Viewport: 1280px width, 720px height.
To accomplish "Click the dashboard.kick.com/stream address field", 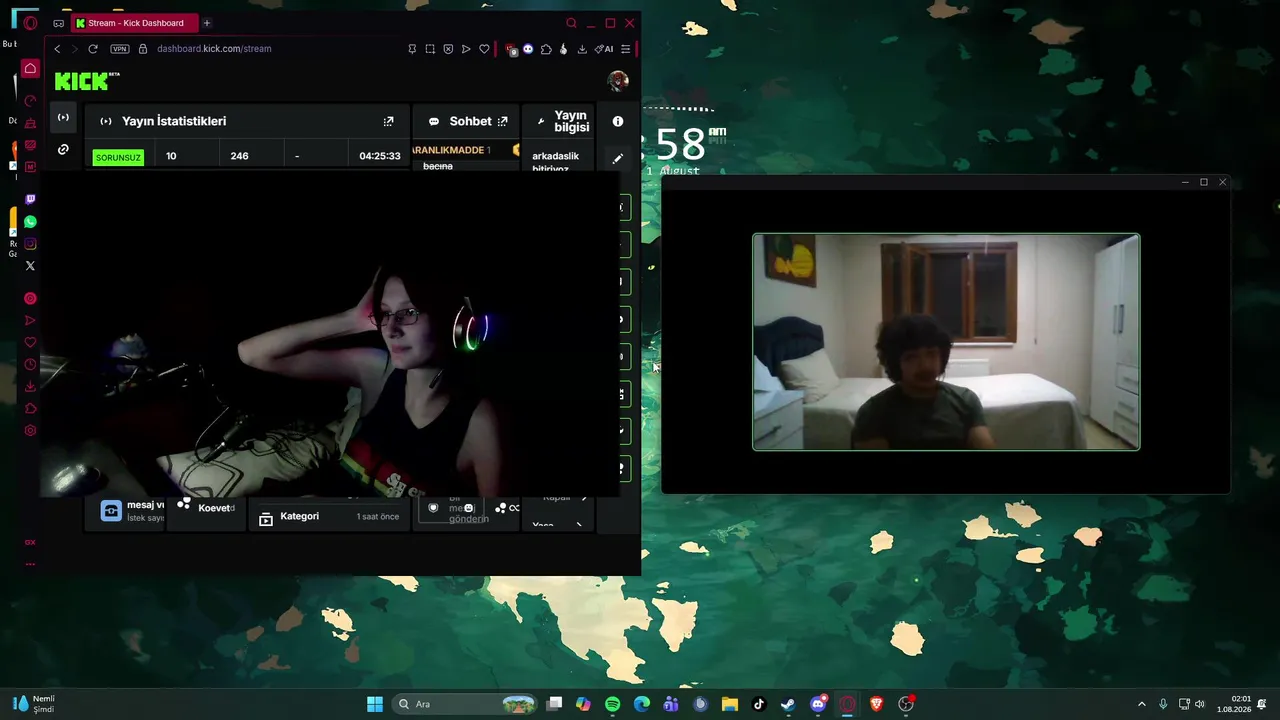I will [214, 49].
